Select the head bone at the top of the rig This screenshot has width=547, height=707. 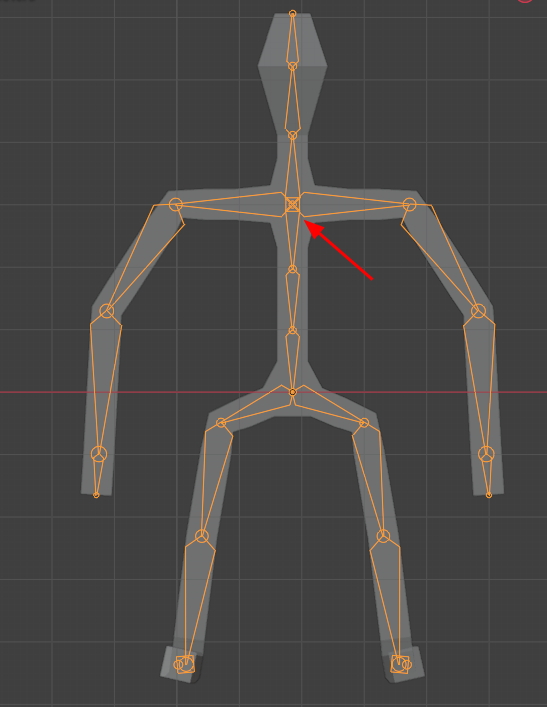[293, 41]
